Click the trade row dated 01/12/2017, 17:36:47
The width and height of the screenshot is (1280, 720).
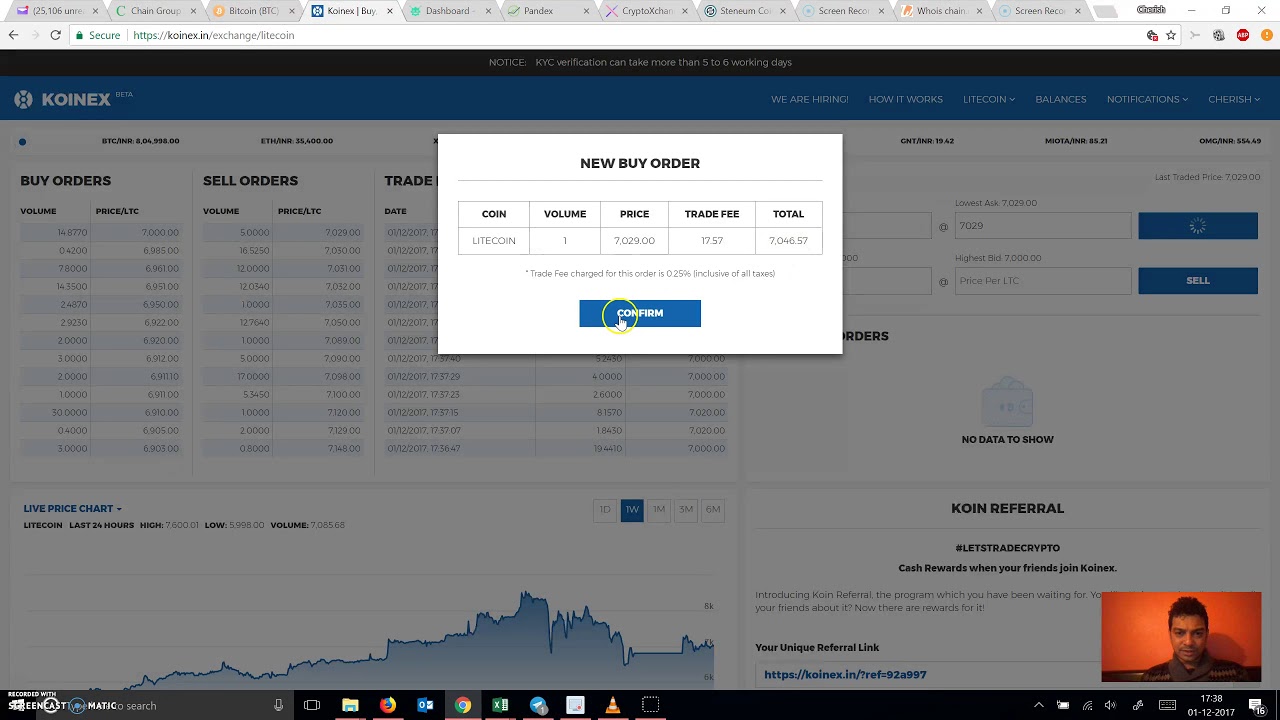555,449
